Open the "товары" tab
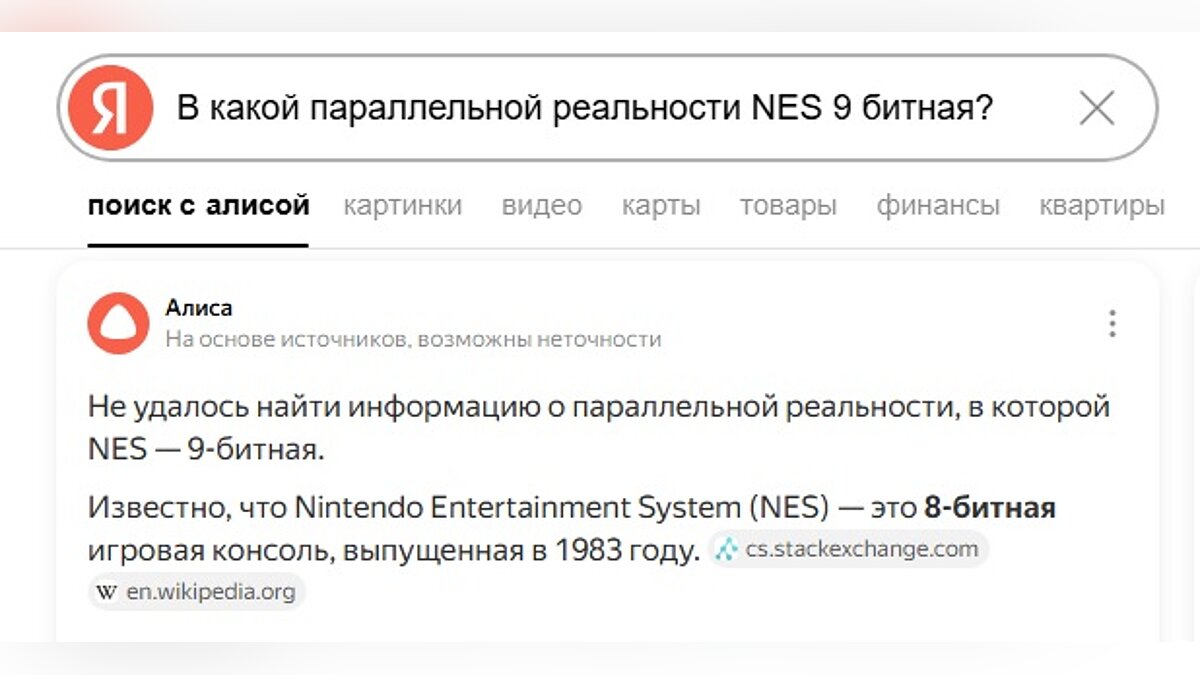1200x675 pixels. tap(788, 206)
